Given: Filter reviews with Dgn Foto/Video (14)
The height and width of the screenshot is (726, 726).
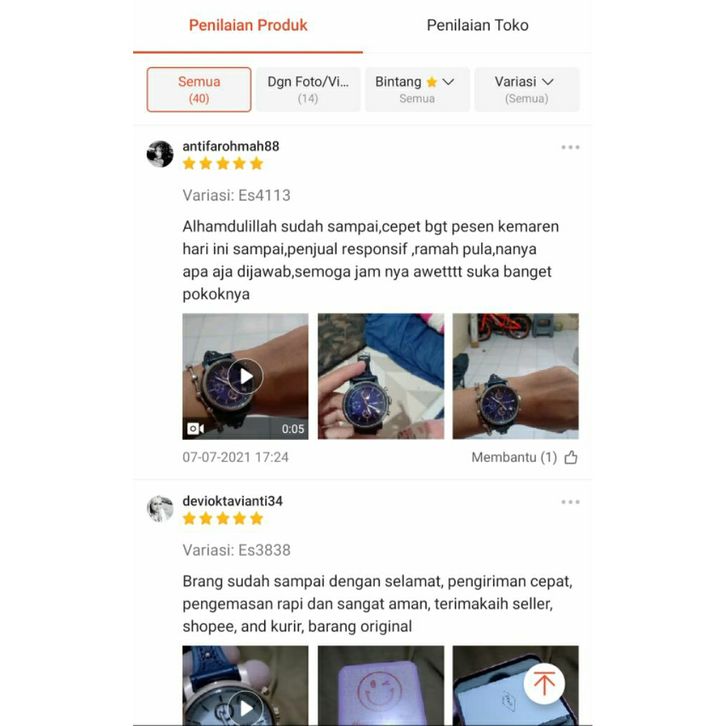Looking at the screenshot, I should (x=308, y=89).
